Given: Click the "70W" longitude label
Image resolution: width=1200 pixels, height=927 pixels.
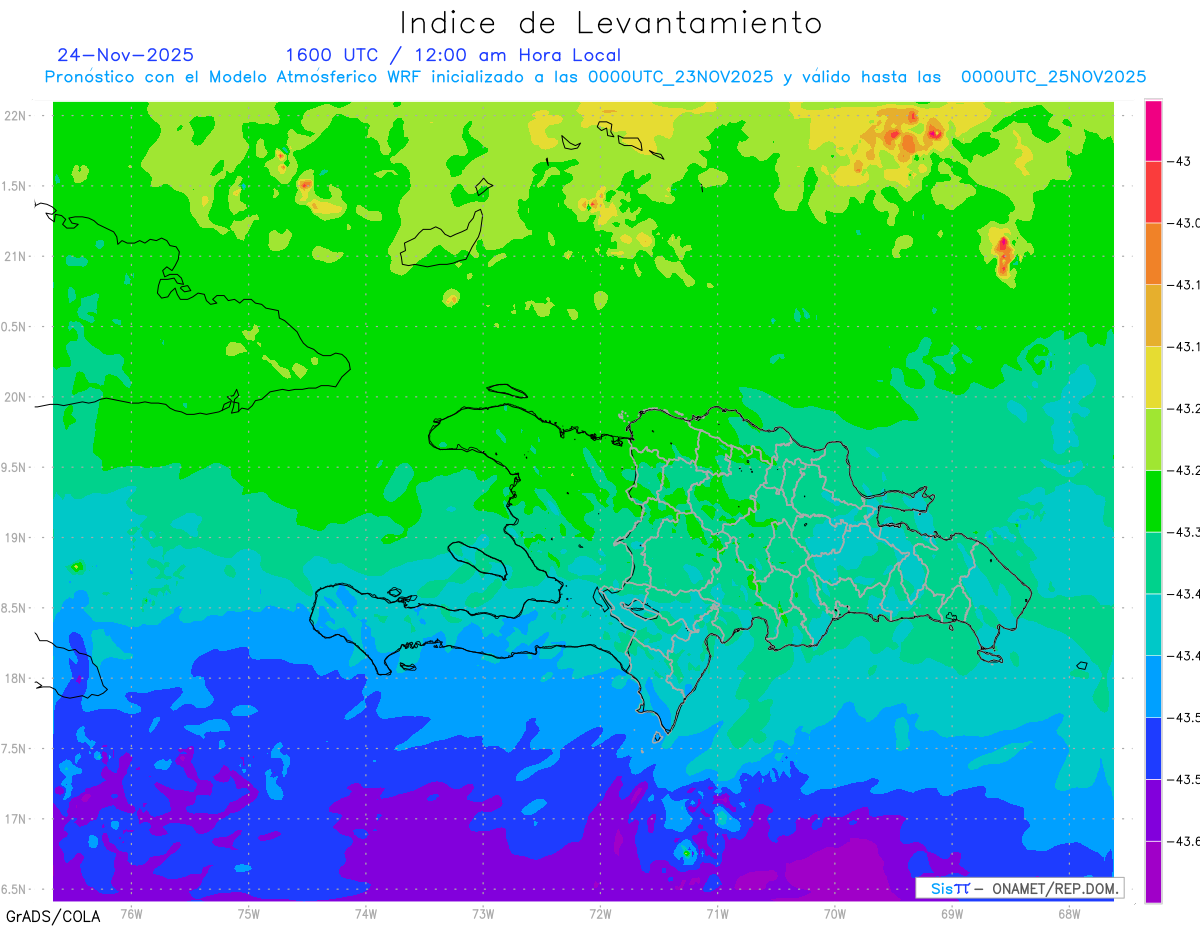Looking at the screenshot, I should (x=834, y=913).
